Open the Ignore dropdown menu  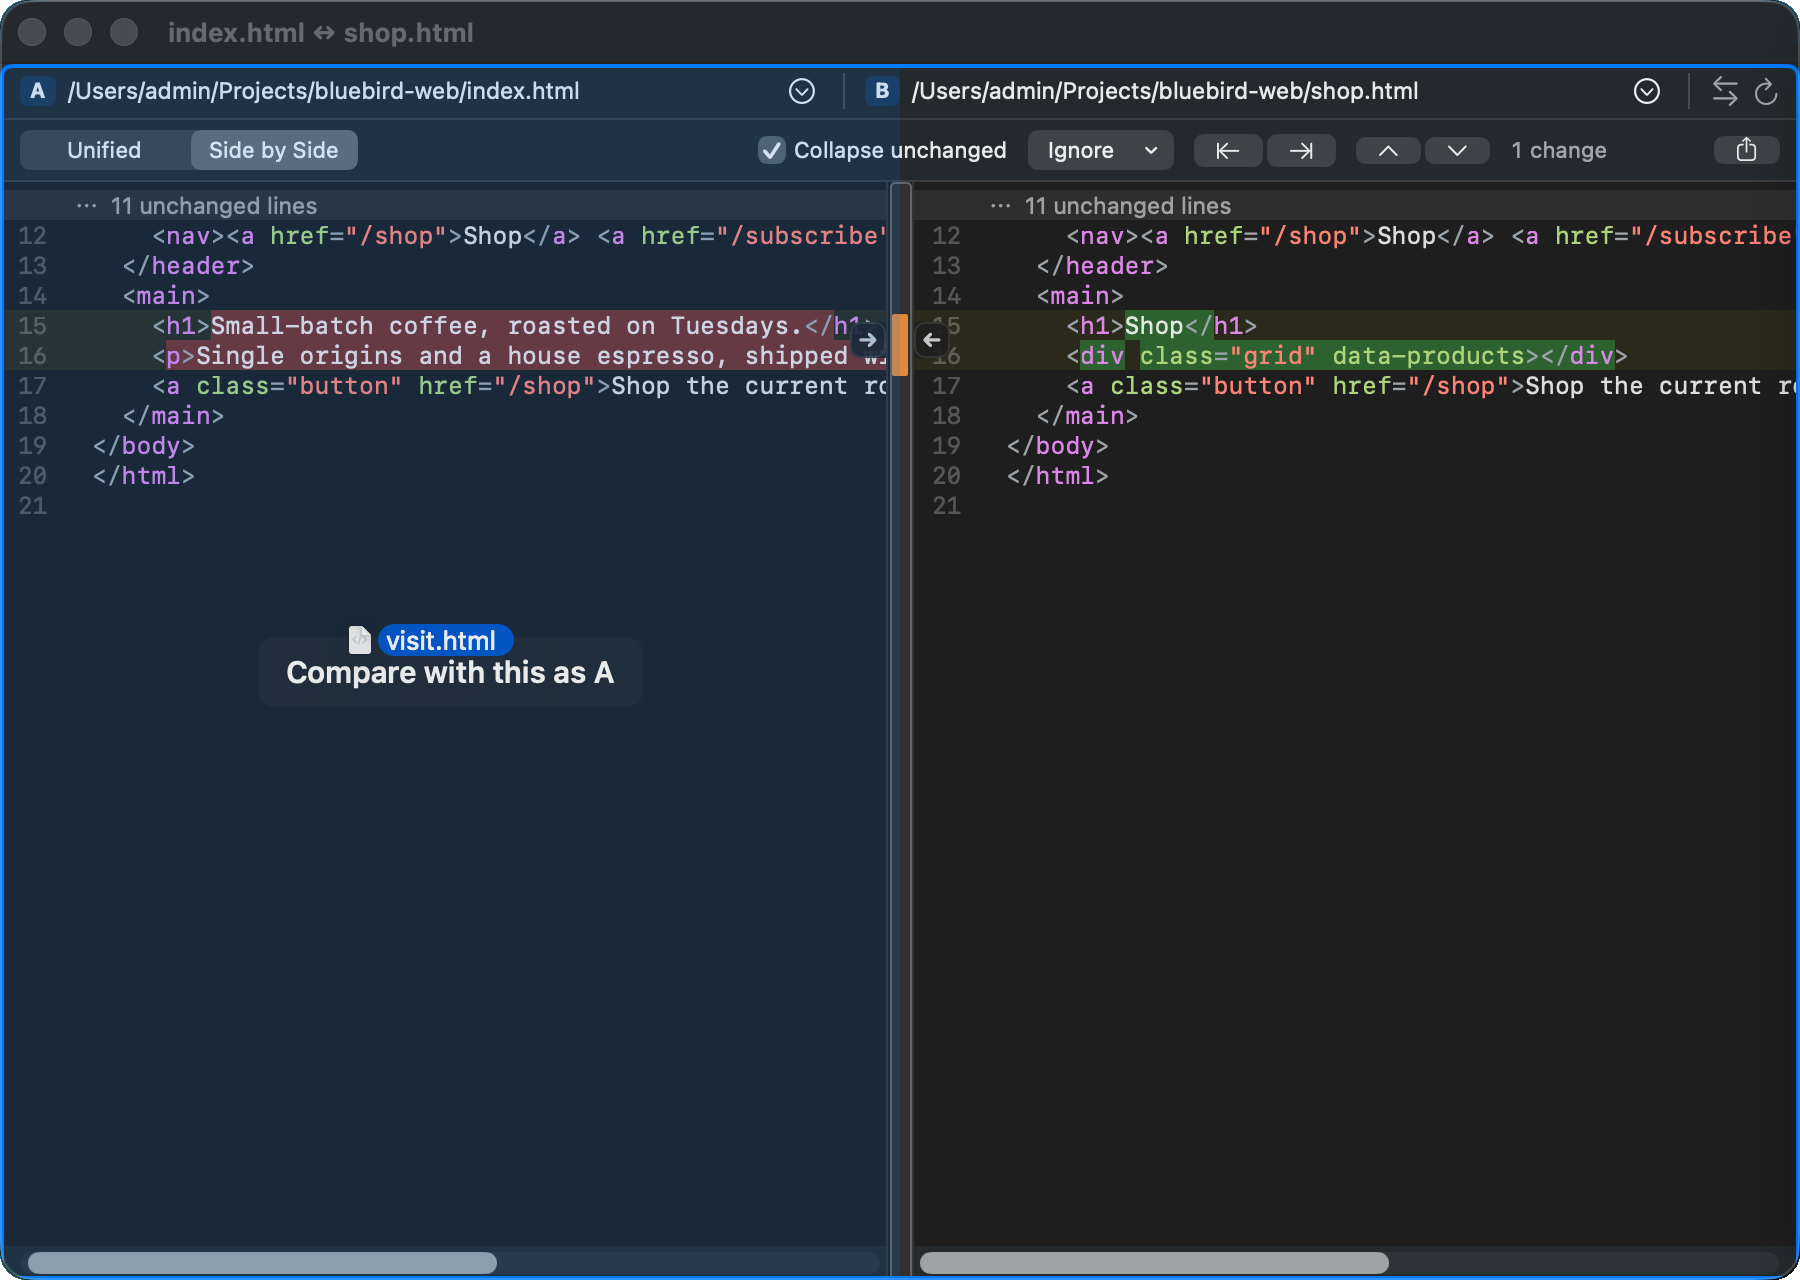(1101, 150)
